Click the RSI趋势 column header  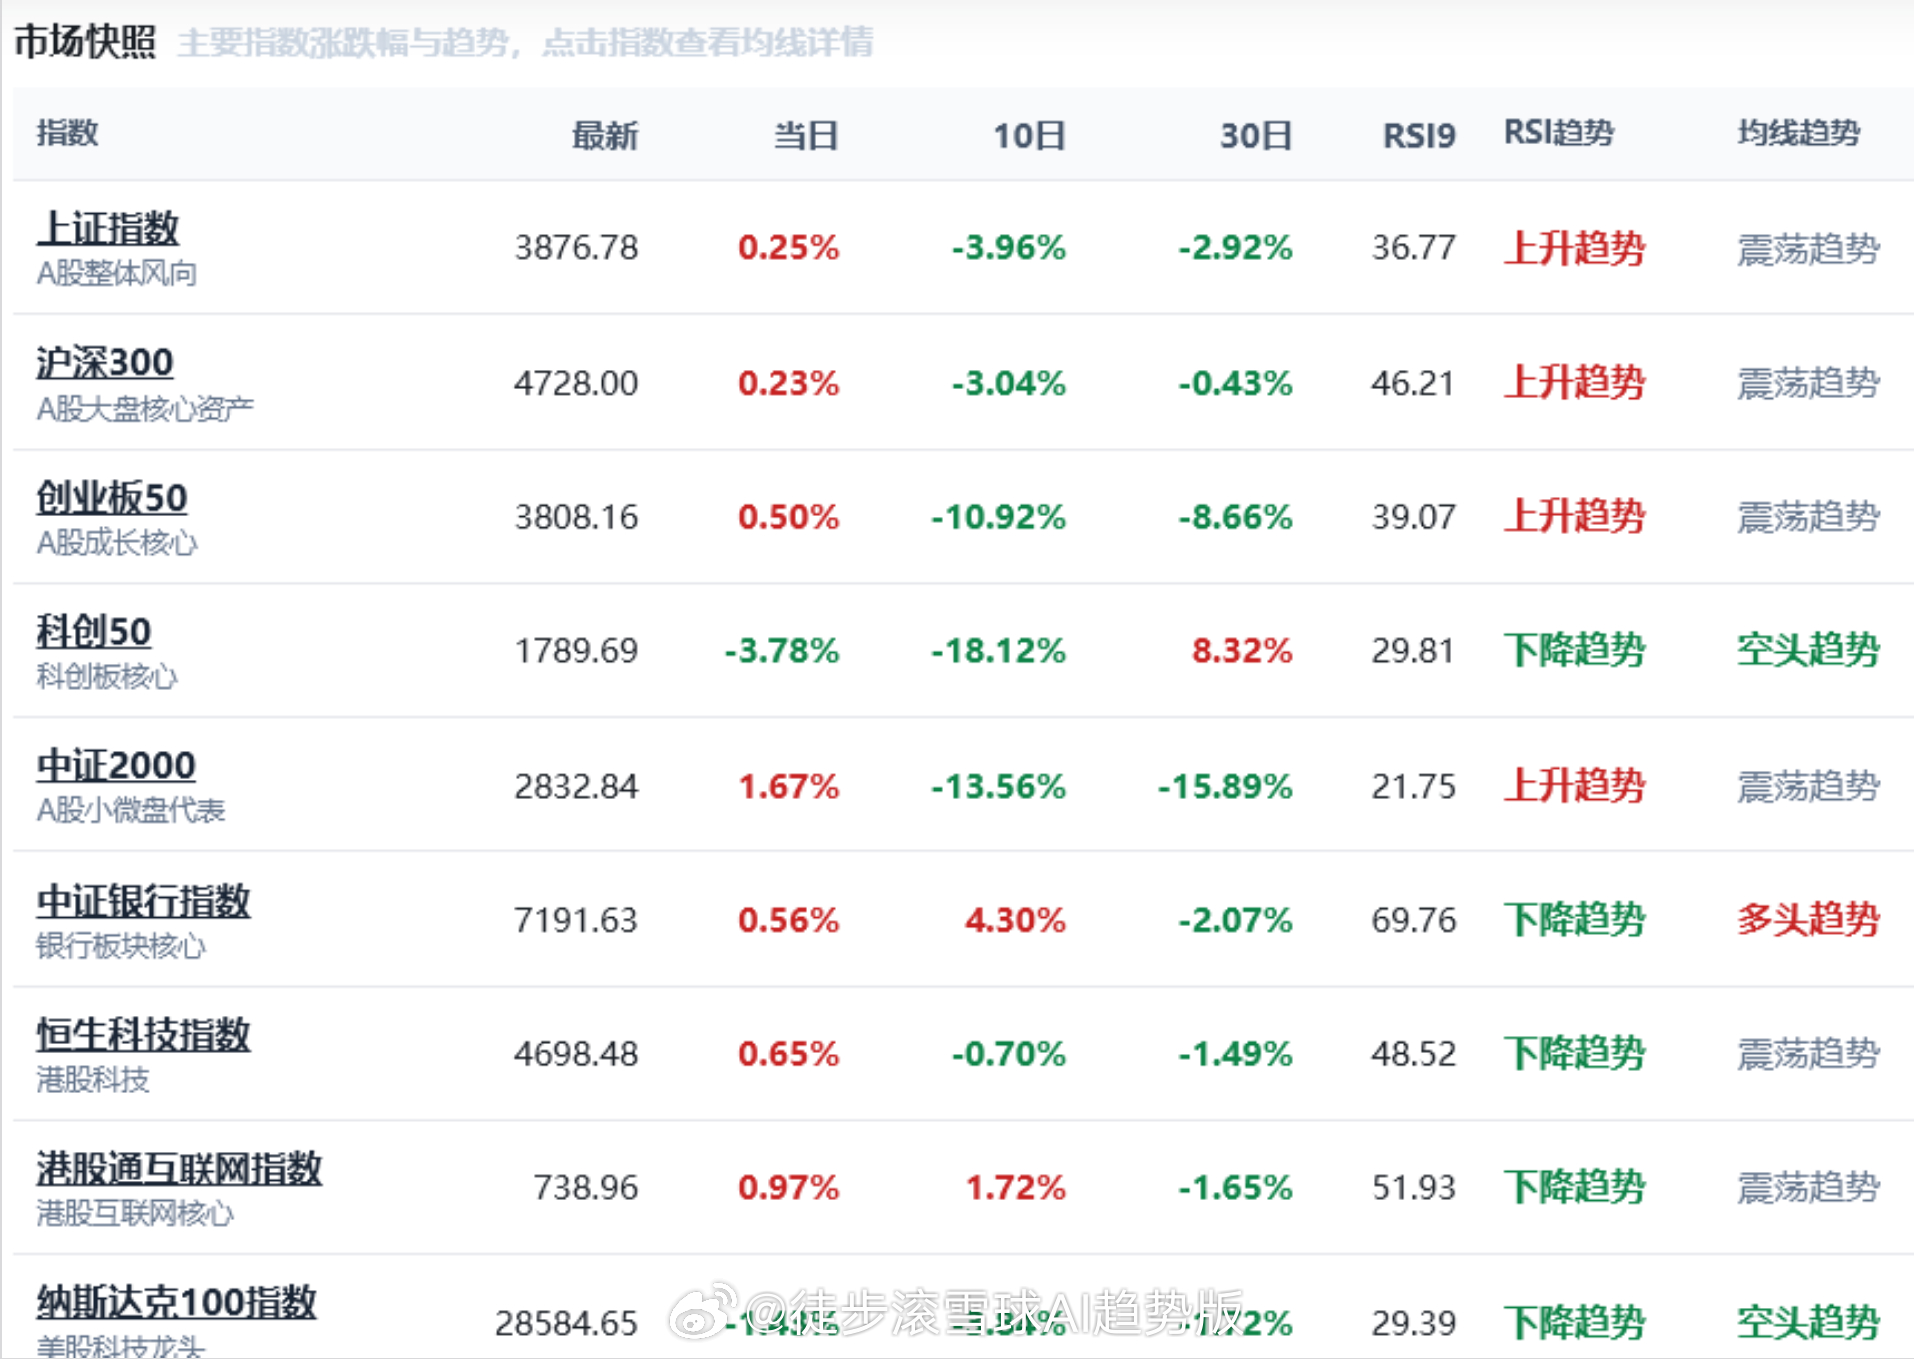1559,133
